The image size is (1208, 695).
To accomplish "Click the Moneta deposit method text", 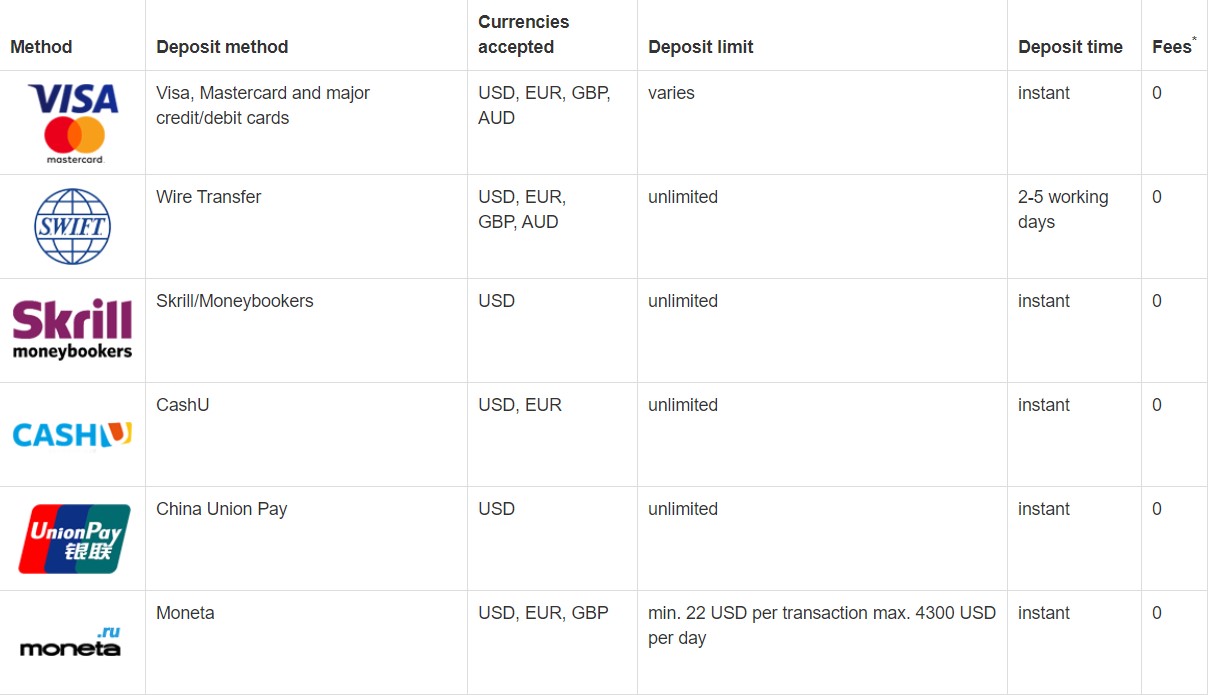I will [185, 613].
